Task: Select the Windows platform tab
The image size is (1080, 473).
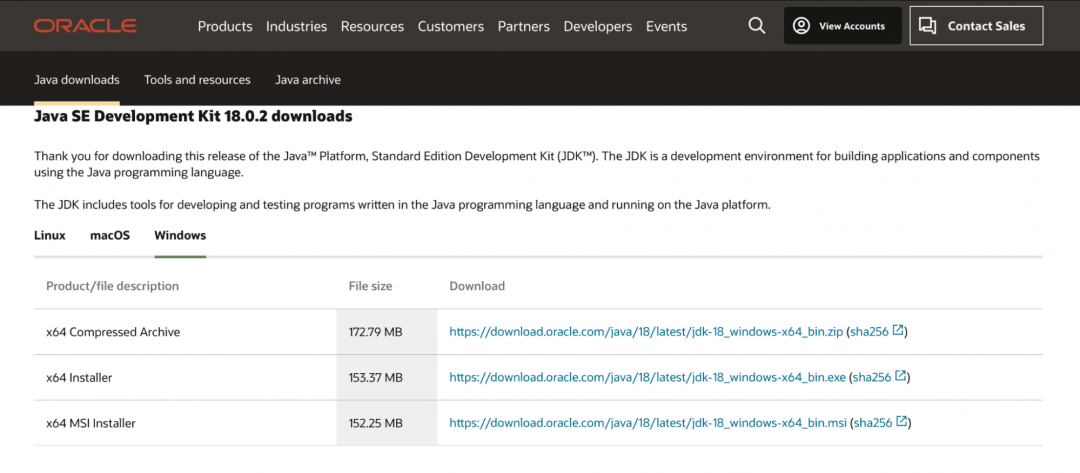Action: 180,236
